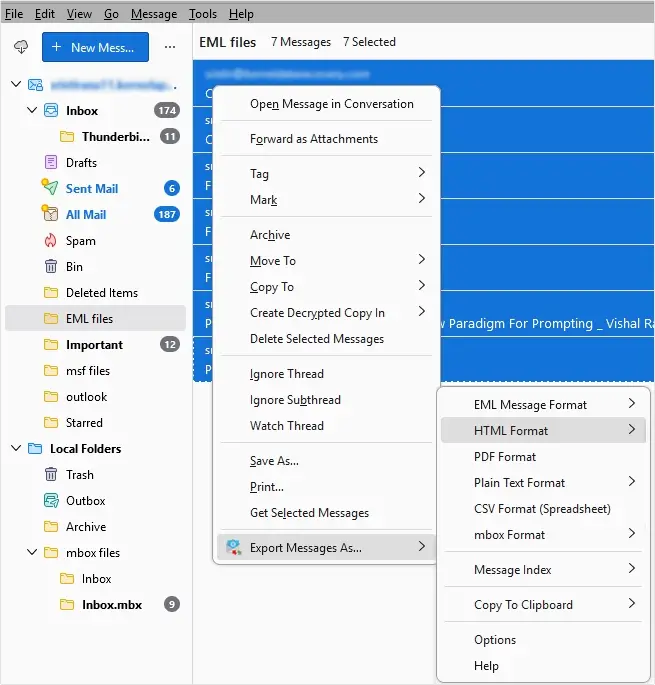Open the Edit menu
Viewport: 655px width, 685px height.
tap(45, 14)
